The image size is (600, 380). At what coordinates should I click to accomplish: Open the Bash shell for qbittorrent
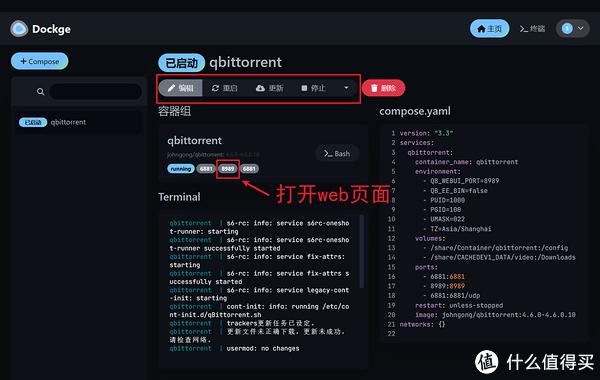coord(337,153)
